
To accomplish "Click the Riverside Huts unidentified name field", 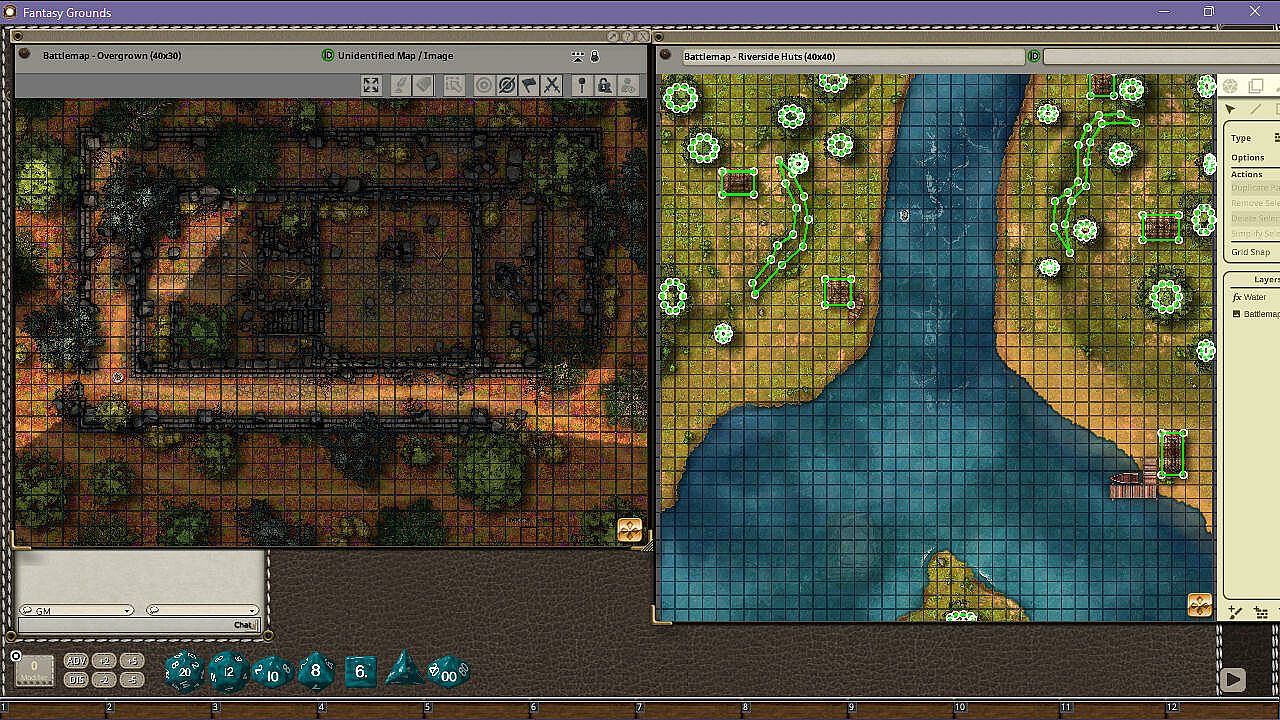I will coord(1160,57).
